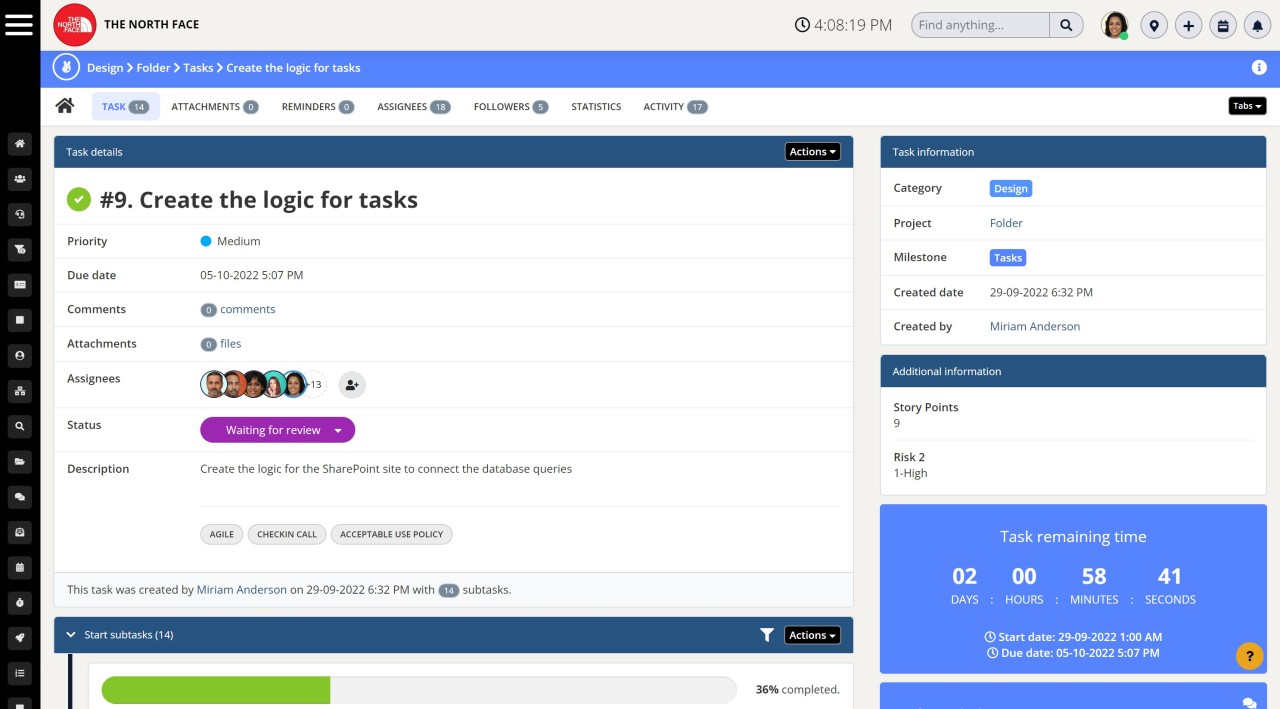1280x709 pixels.
Task: Open the Waiting for review status dropdown
Action: coord(277,429)
